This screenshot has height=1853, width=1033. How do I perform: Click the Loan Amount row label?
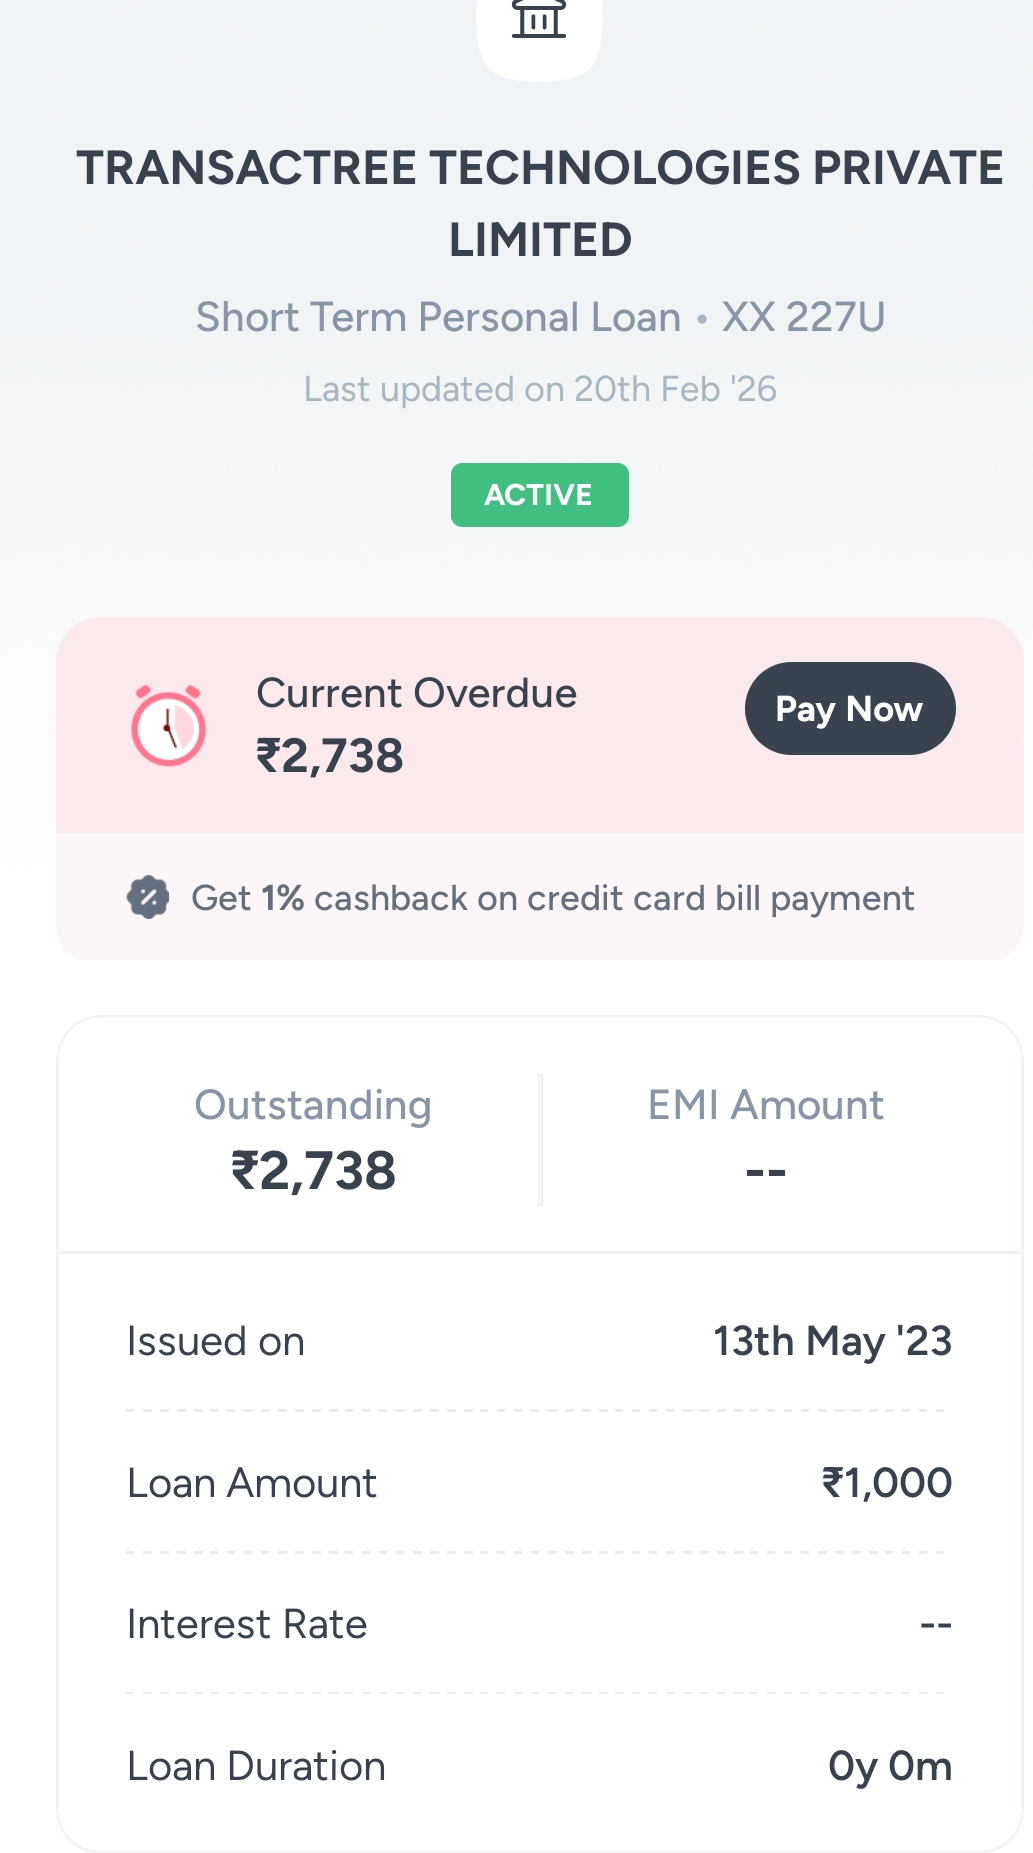252,1483
